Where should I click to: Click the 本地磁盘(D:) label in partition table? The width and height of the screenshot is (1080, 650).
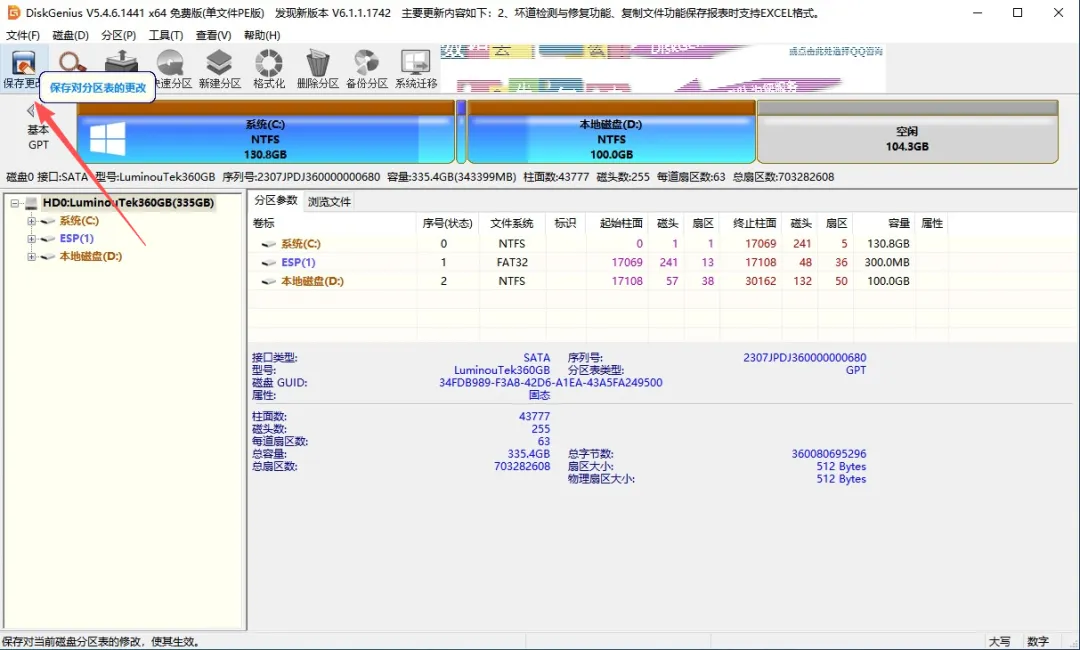[x=312, y=281]
